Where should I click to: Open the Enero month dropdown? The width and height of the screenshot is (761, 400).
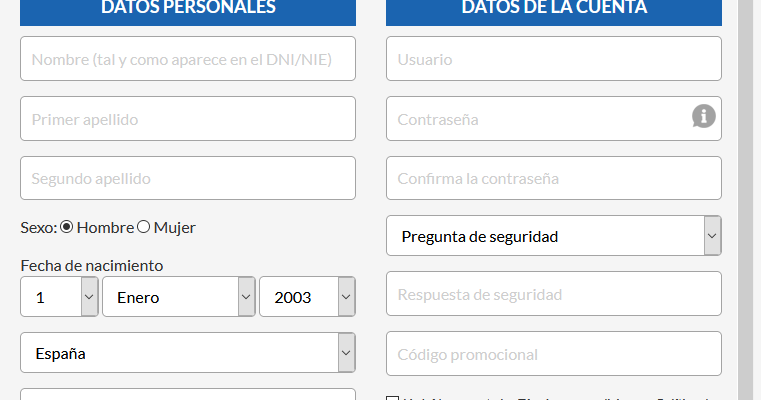pos(179,297)
